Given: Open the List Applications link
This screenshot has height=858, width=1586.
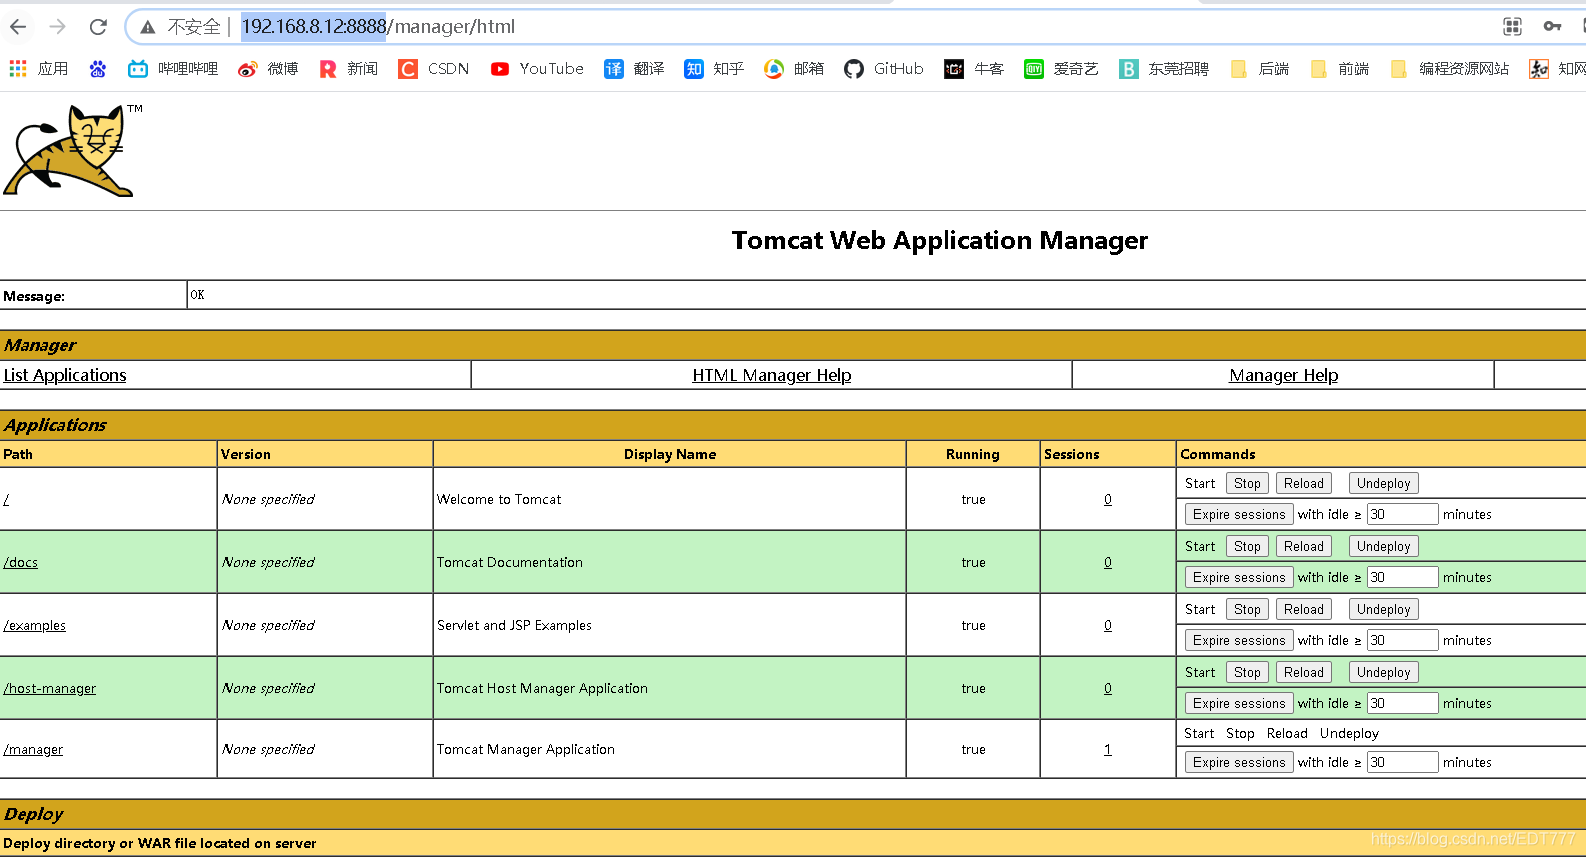Looking at the screenshot, I should [65, 375].
